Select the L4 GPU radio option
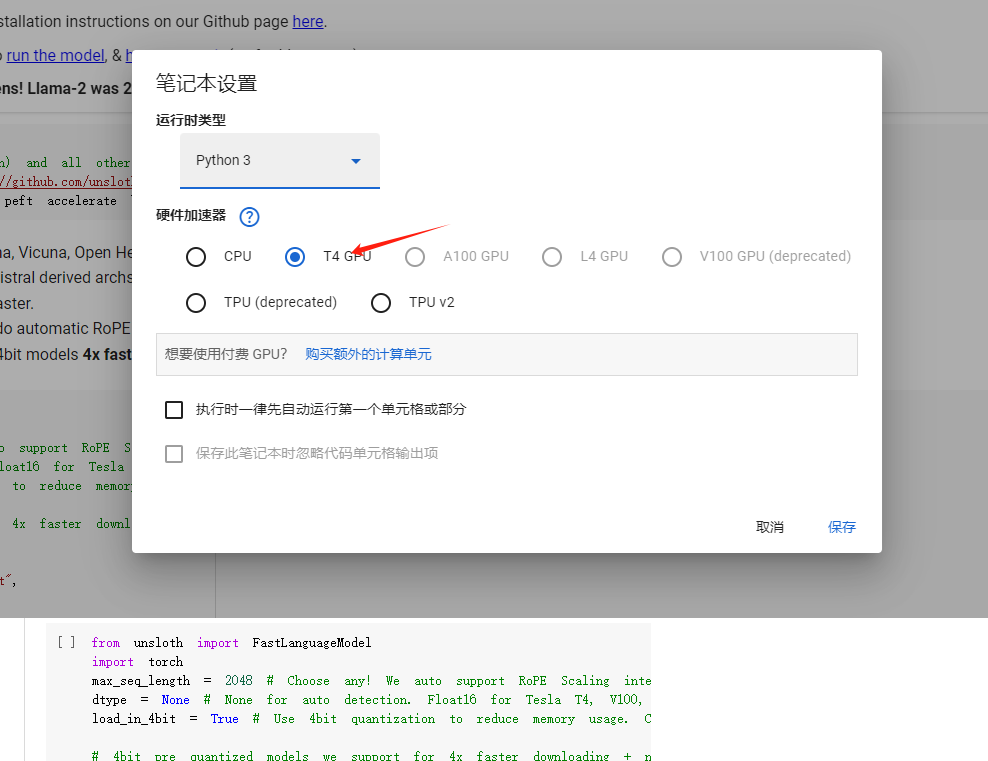 [x=552, y=256]
